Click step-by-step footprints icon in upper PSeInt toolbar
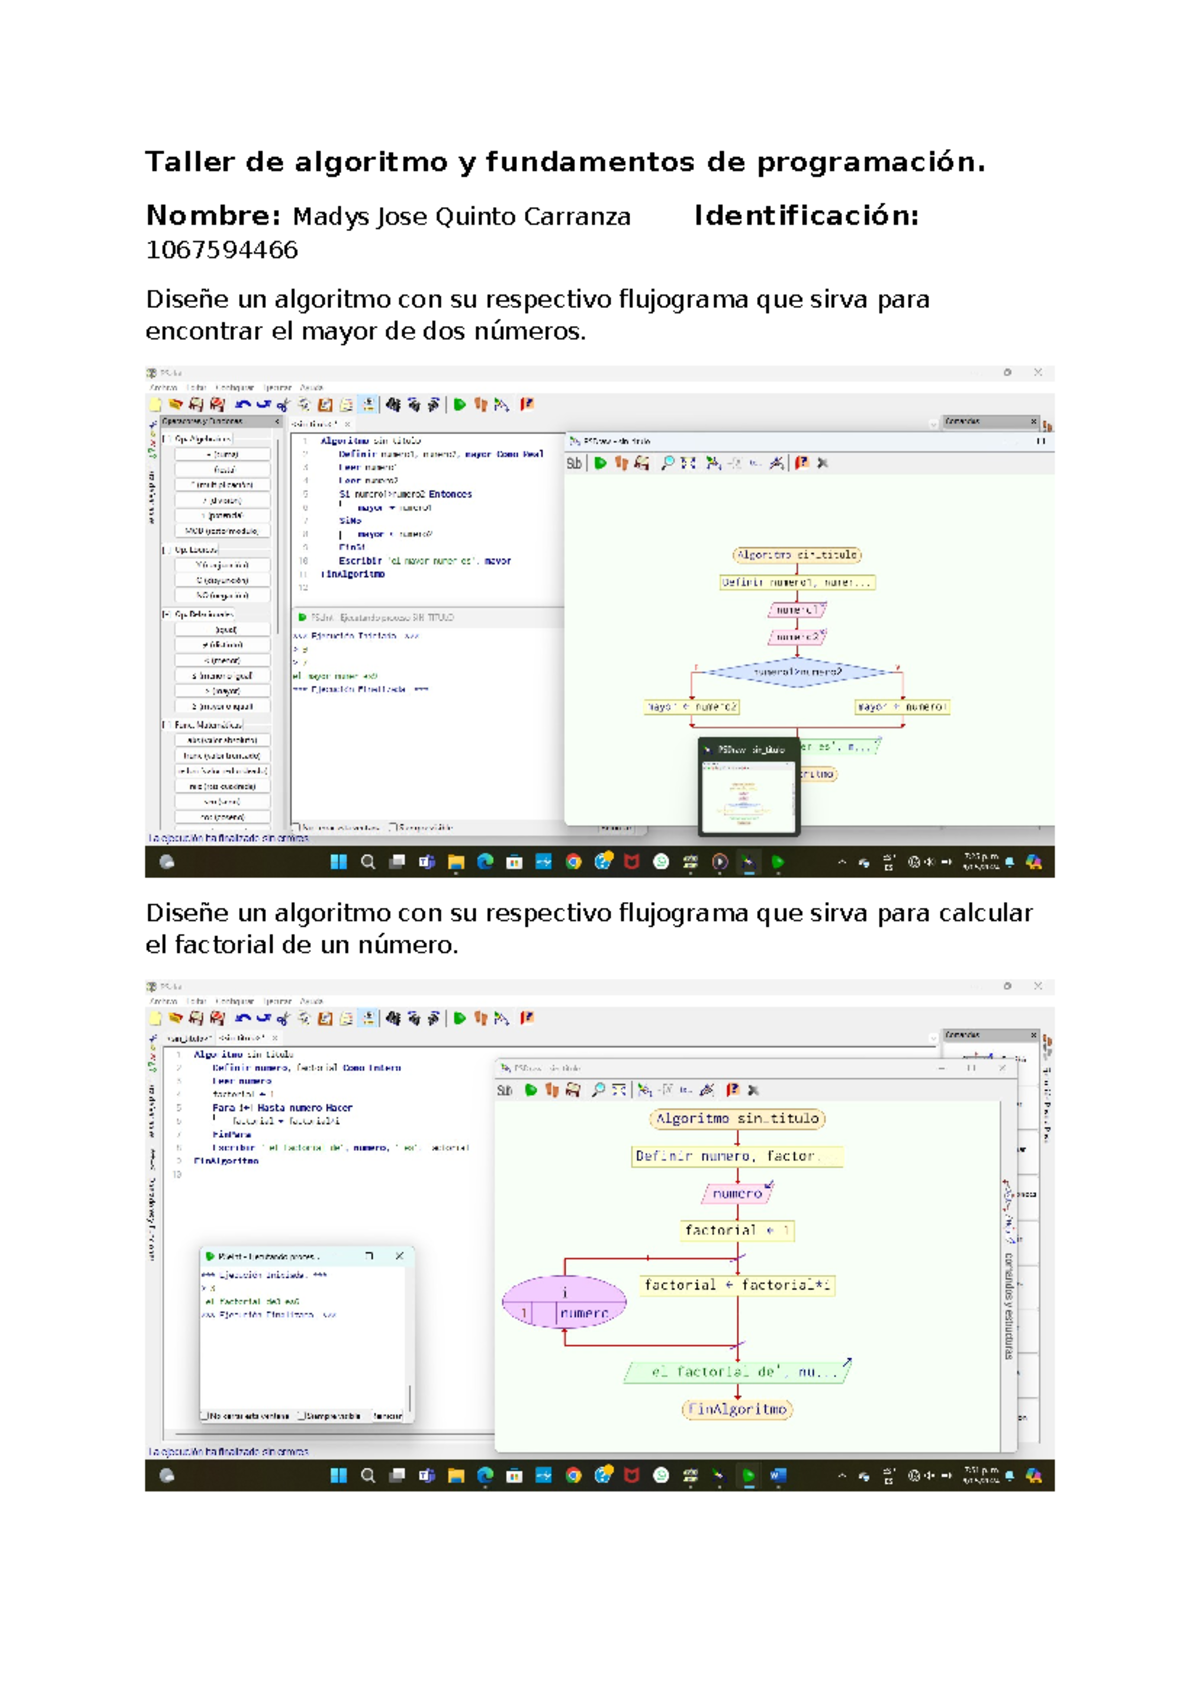 [x=481, y=405]
